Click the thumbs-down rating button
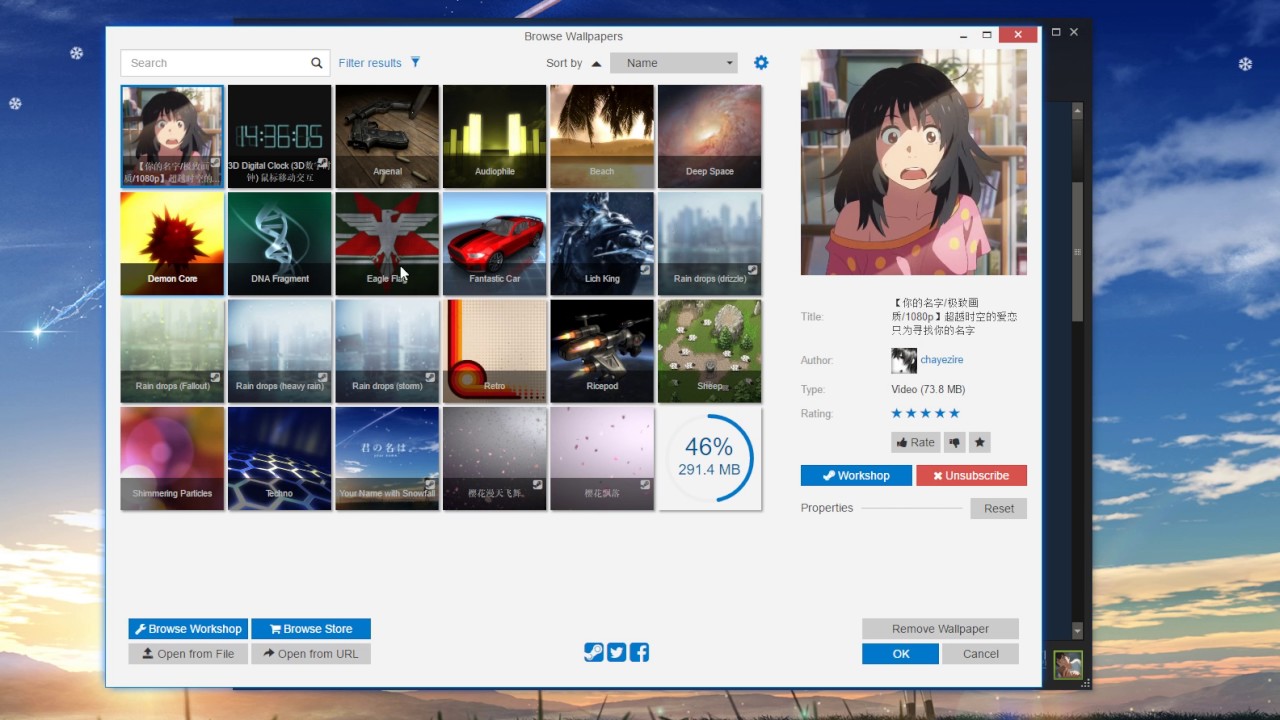 coord(954,442)
